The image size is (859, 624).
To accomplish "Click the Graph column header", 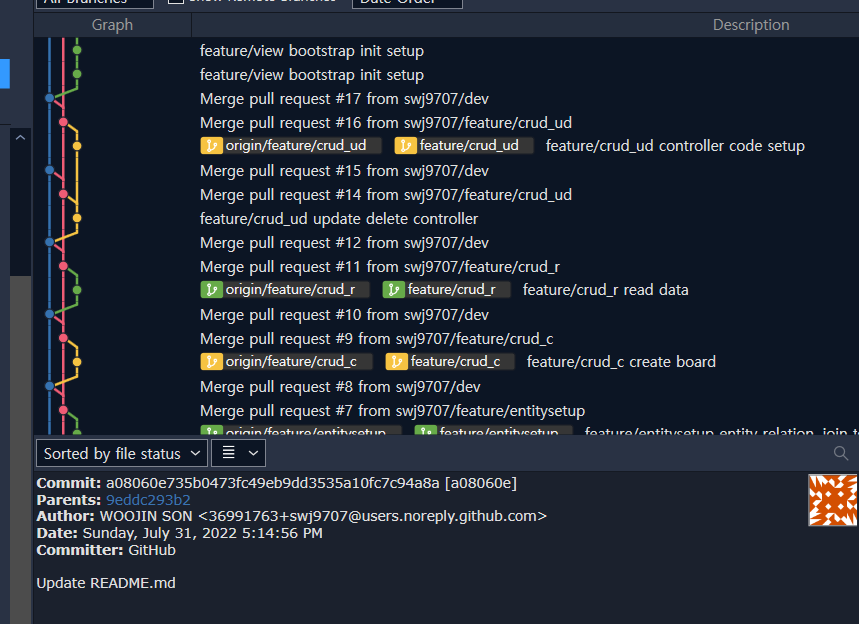I will tap(111, 24).
